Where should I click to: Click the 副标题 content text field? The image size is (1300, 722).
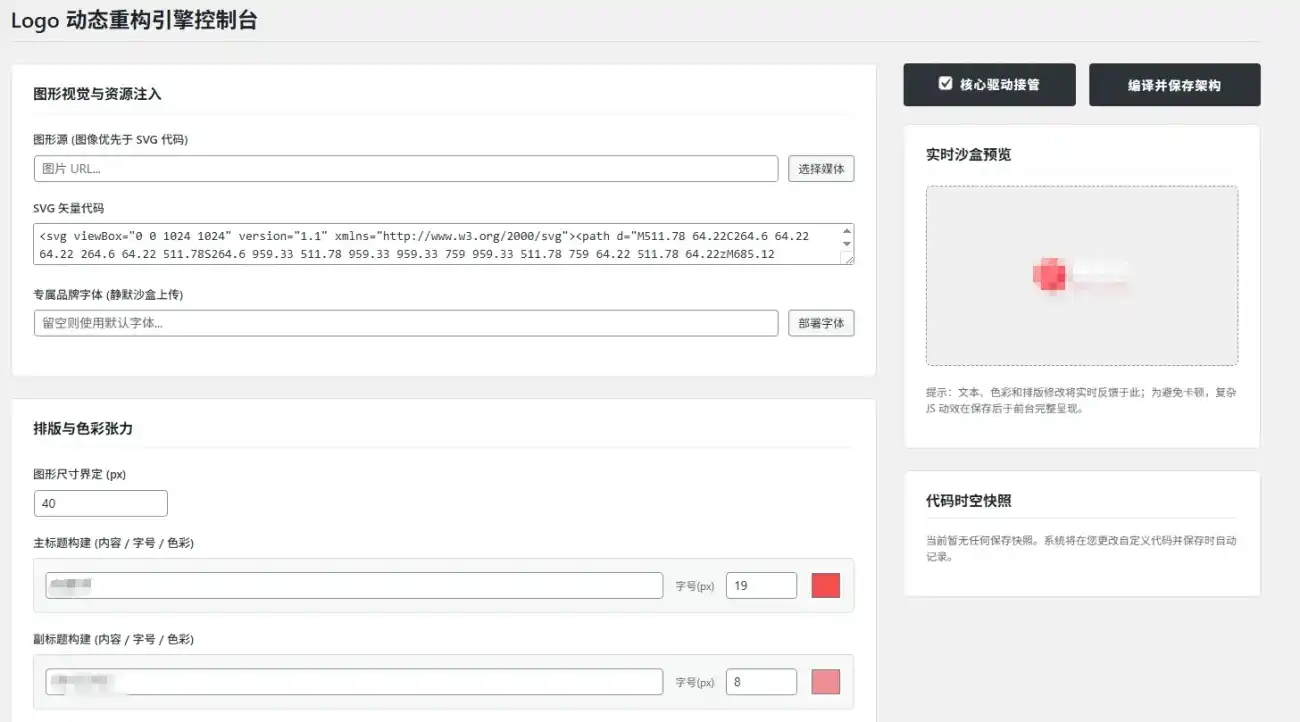pyautogui.click(x=354, y=682)
